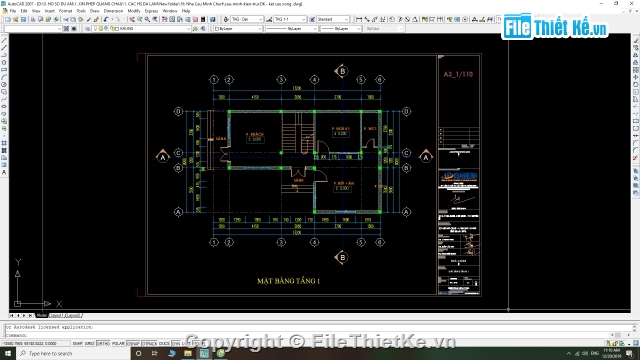The height and width of the screenshot is (360, 640).
Task: Click the Plot Preview icon
Action: coord(40,19)
